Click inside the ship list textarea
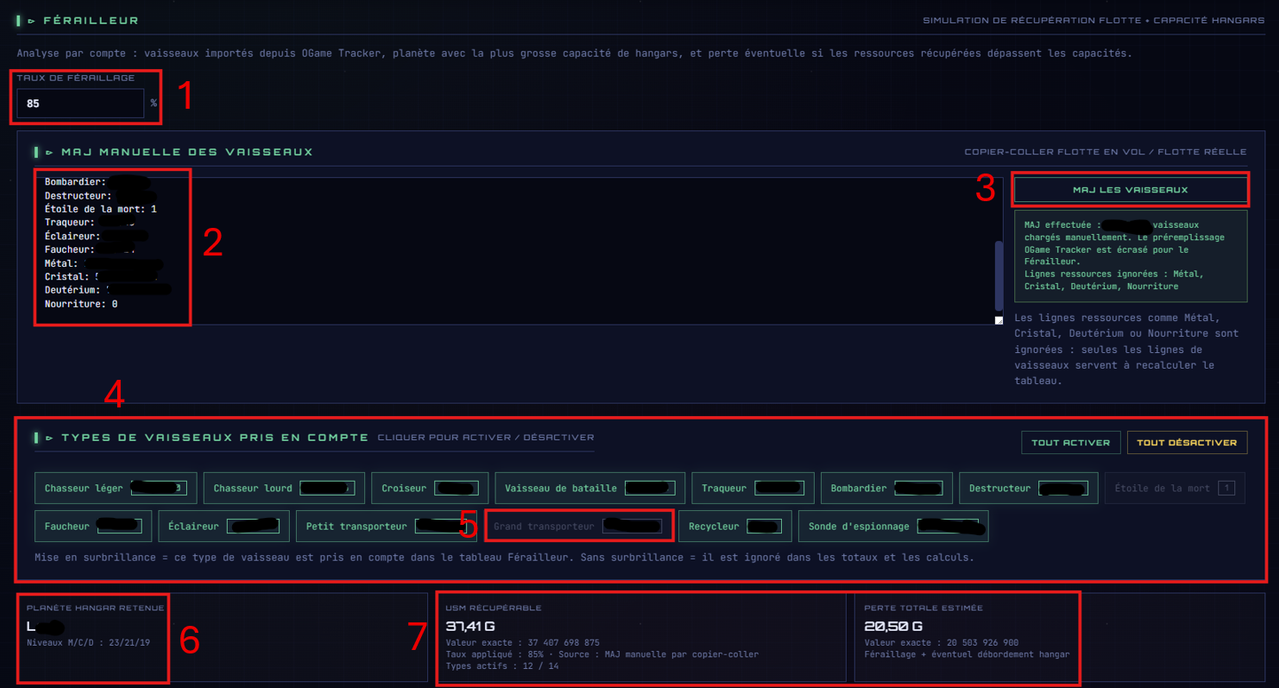Screen dimensions: 1279x688 click(x=519, y=250)
